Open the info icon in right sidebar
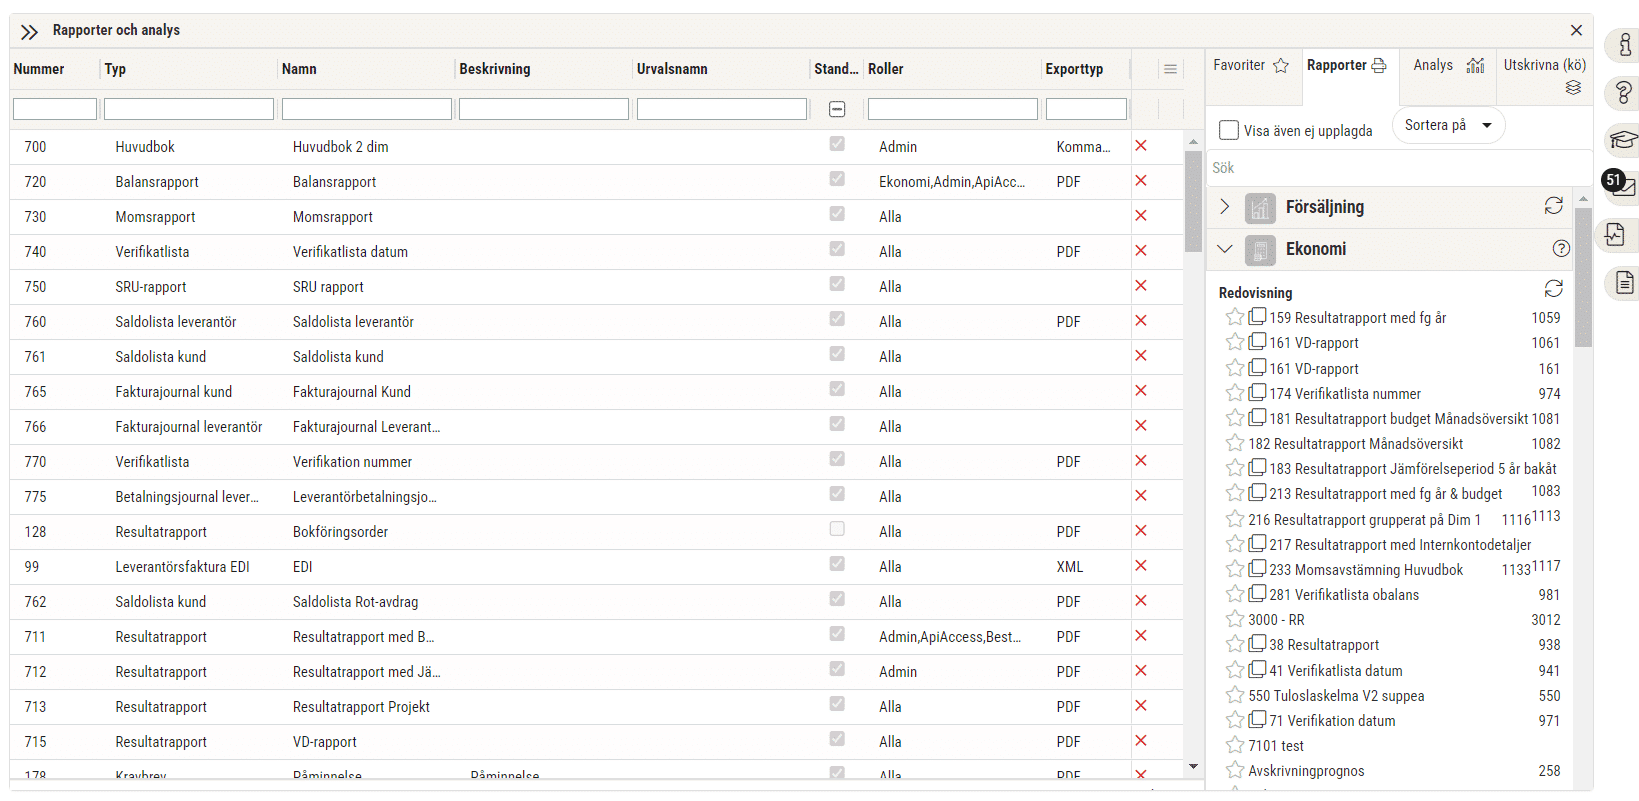 point(1625,45)
